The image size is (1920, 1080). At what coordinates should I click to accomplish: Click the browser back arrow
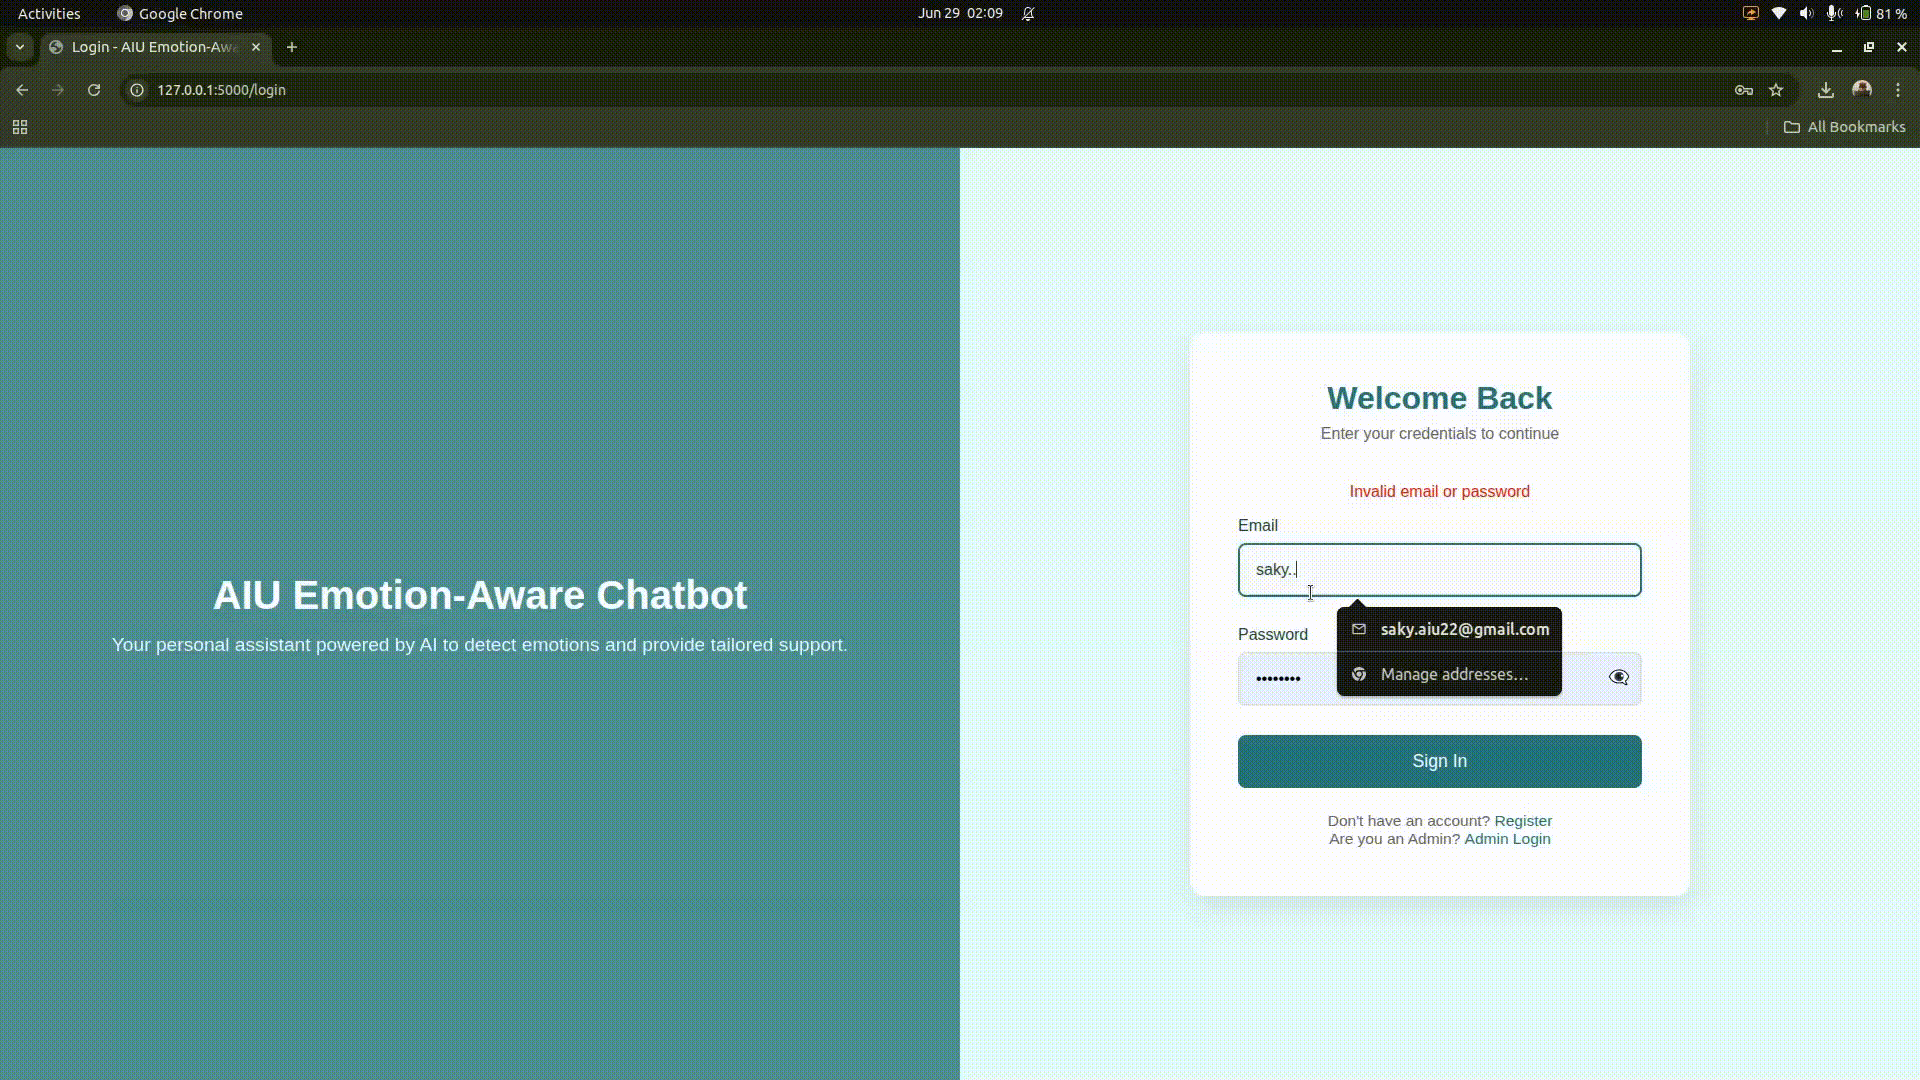(22, 90)
